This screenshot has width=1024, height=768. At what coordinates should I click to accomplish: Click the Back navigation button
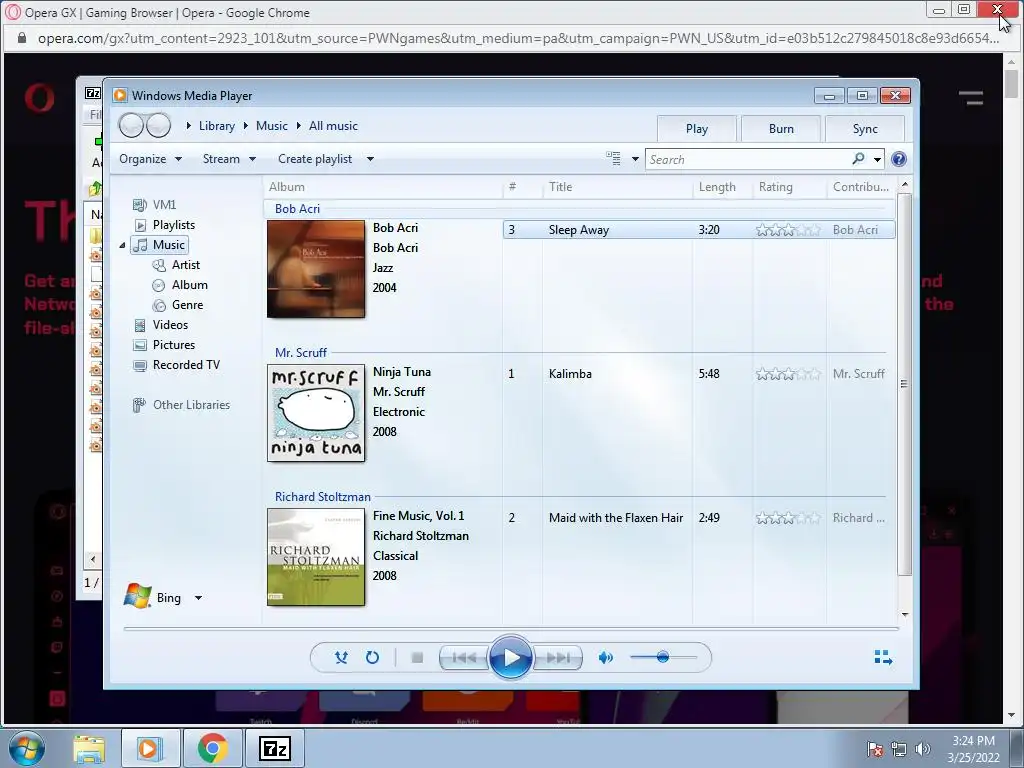pyautogui.click(x=131, y=125)
